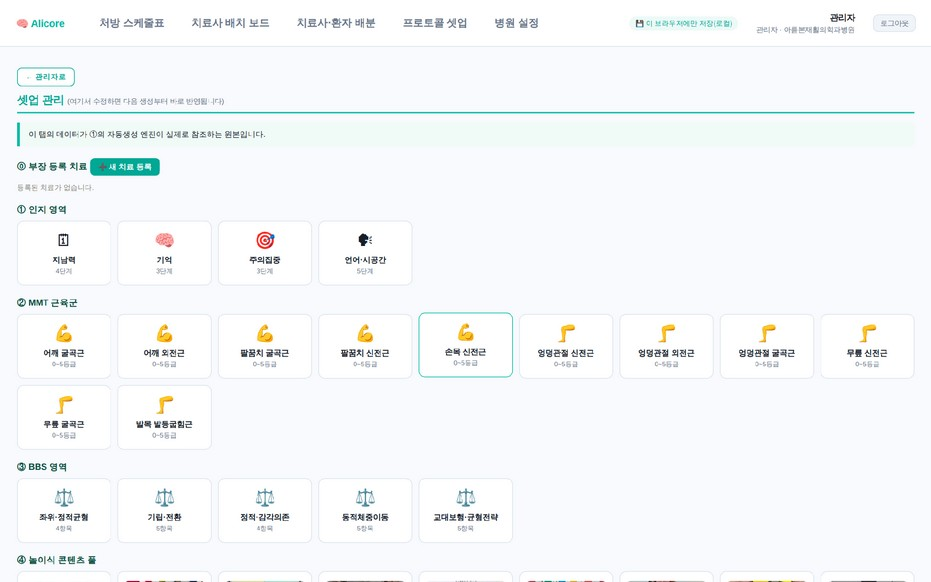The height and width of the screenshot is (582, 931).
Task: Click the ③ BBS 영역 section heading
Action: [x=42, y=467]
